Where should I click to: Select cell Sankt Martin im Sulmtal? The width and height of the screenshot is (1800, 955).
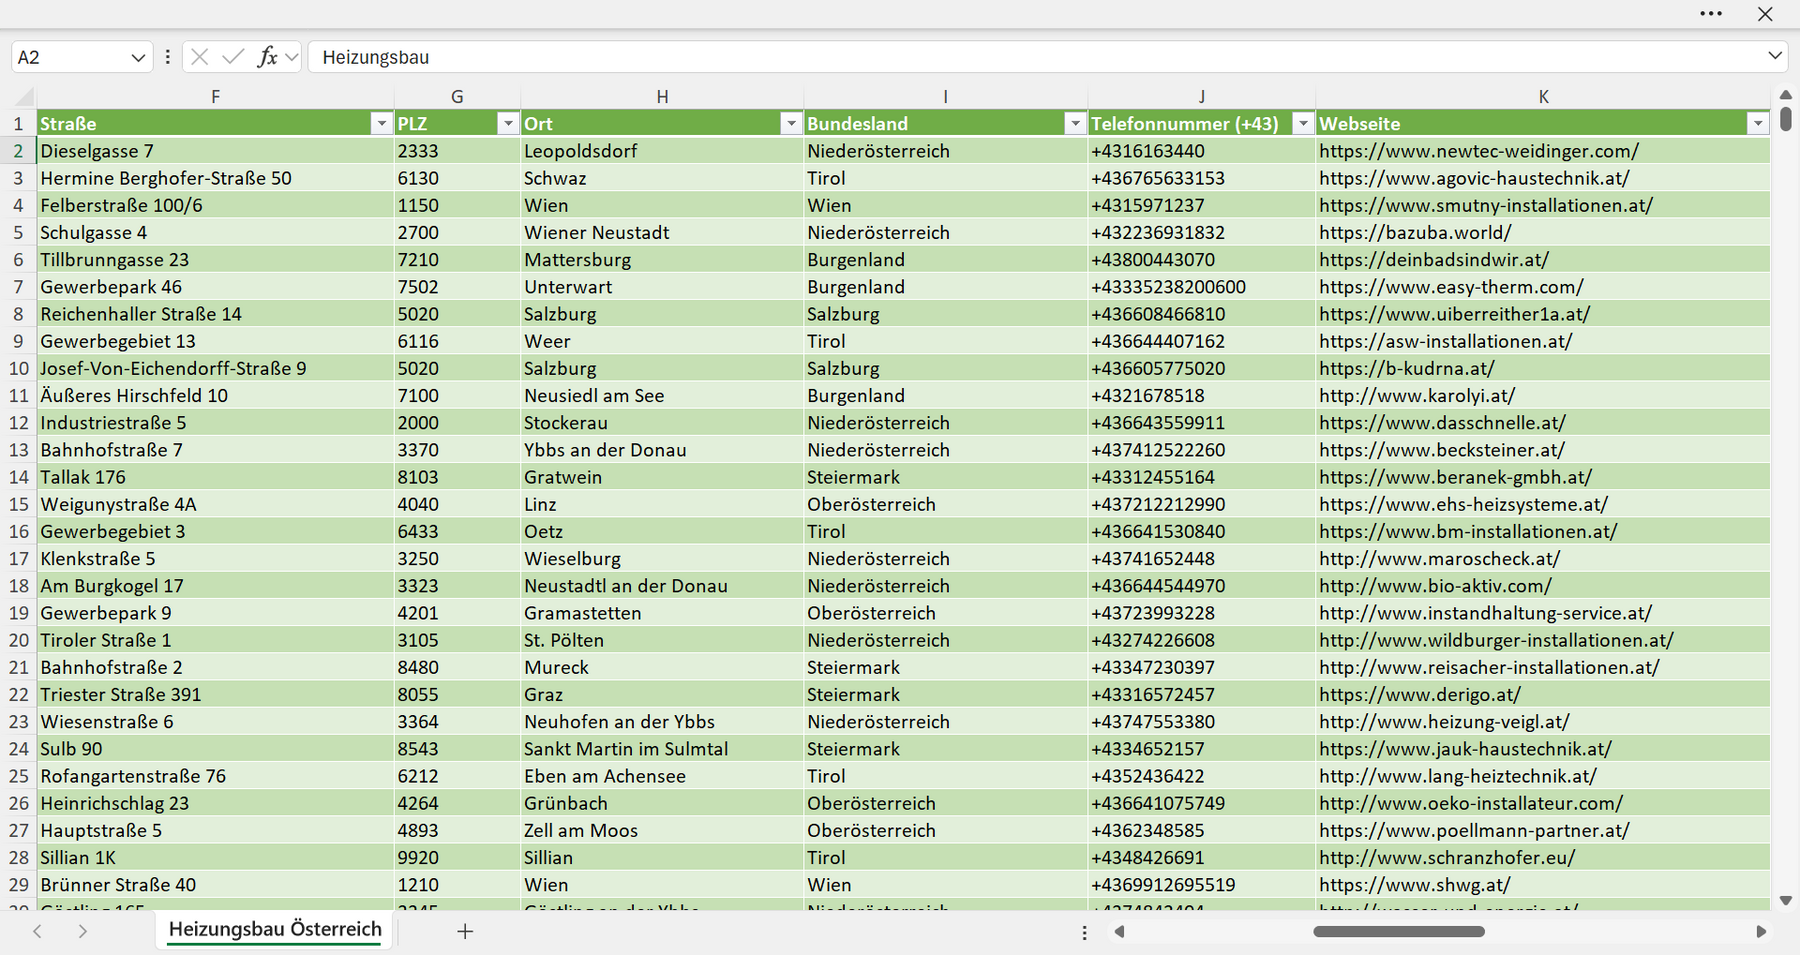click(x=662, y=749)
